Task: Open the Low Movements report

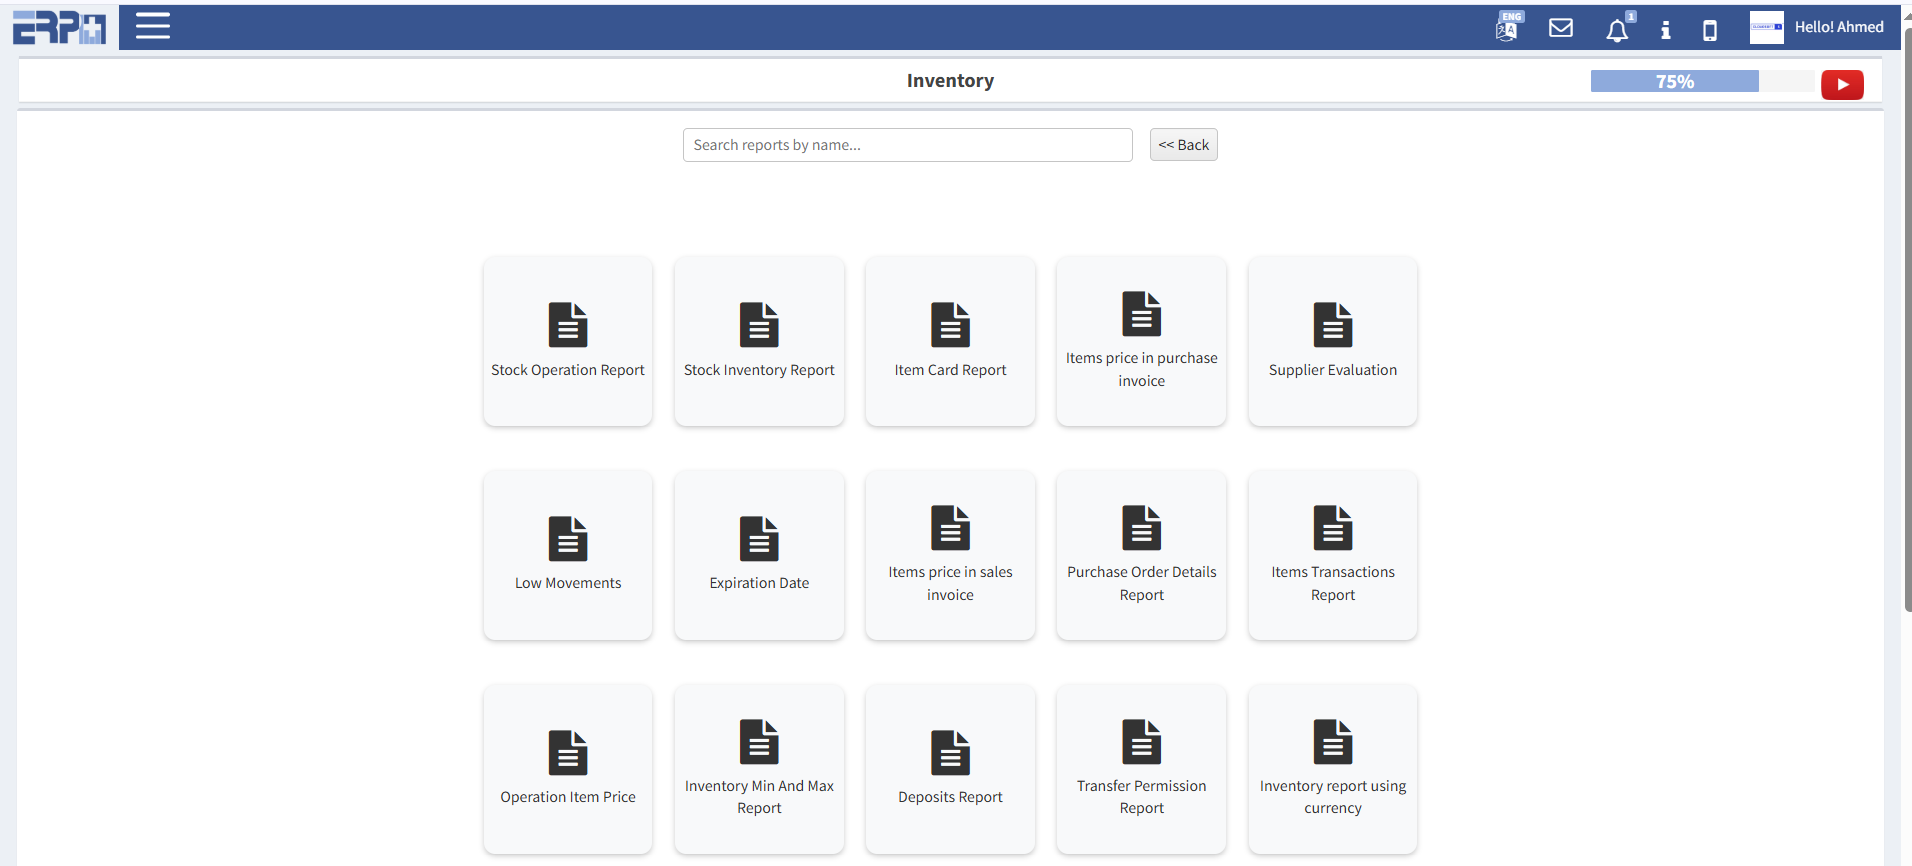Action: coord(568,555)
